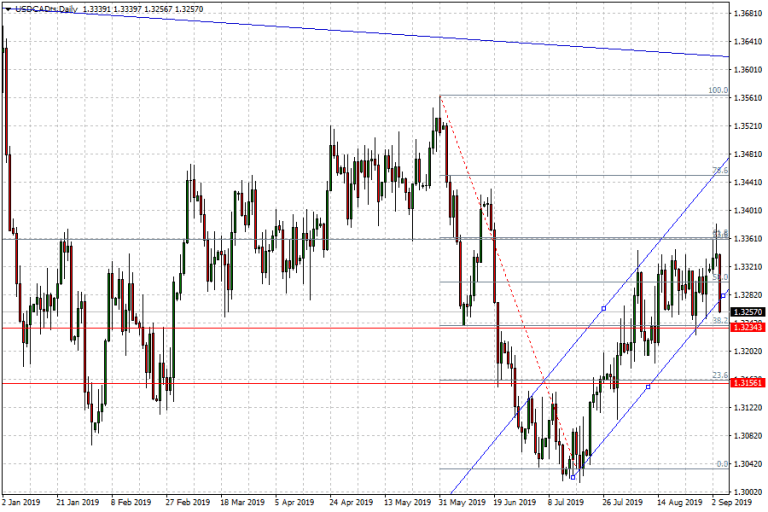
Task: Click the 2 Jan 2019 date label
Action: (22, 503)
